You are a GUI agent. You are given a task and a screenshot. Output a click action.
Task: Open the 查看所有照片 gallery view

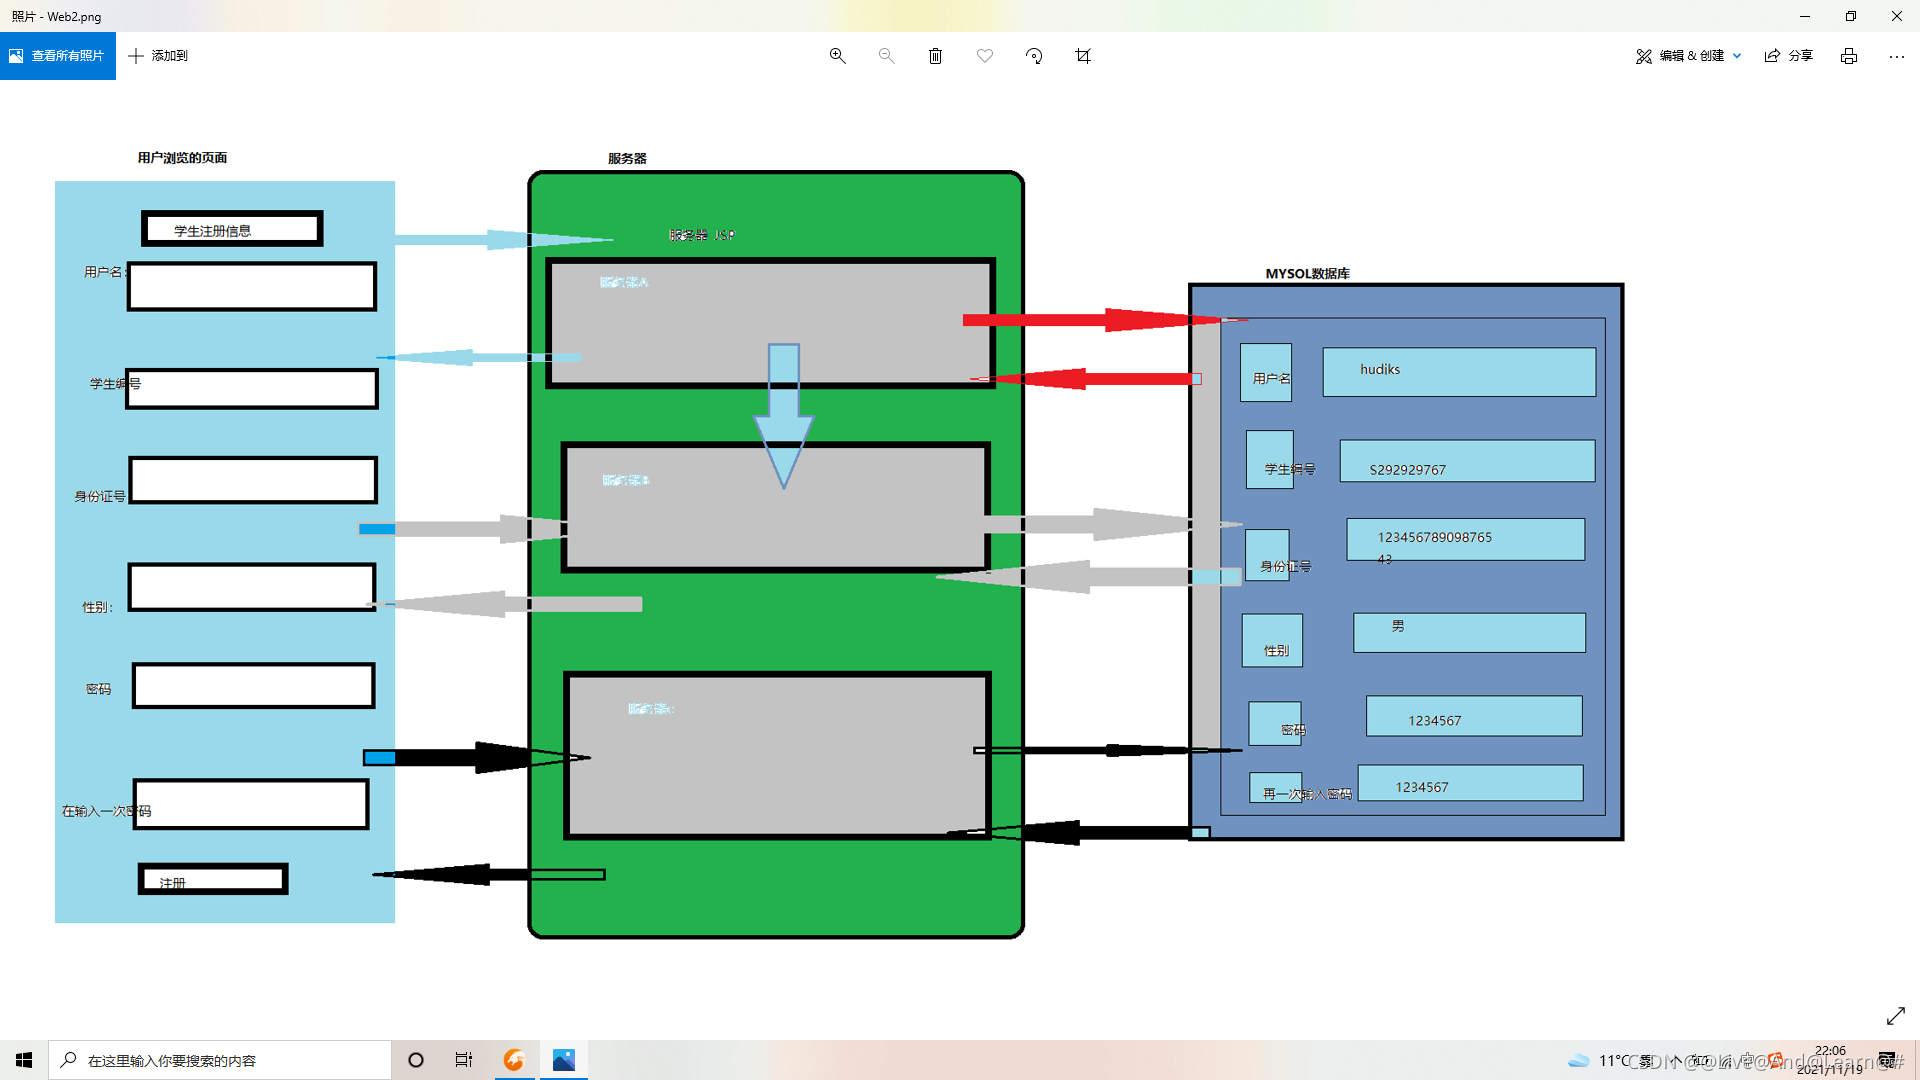click(x=57, y=56)
